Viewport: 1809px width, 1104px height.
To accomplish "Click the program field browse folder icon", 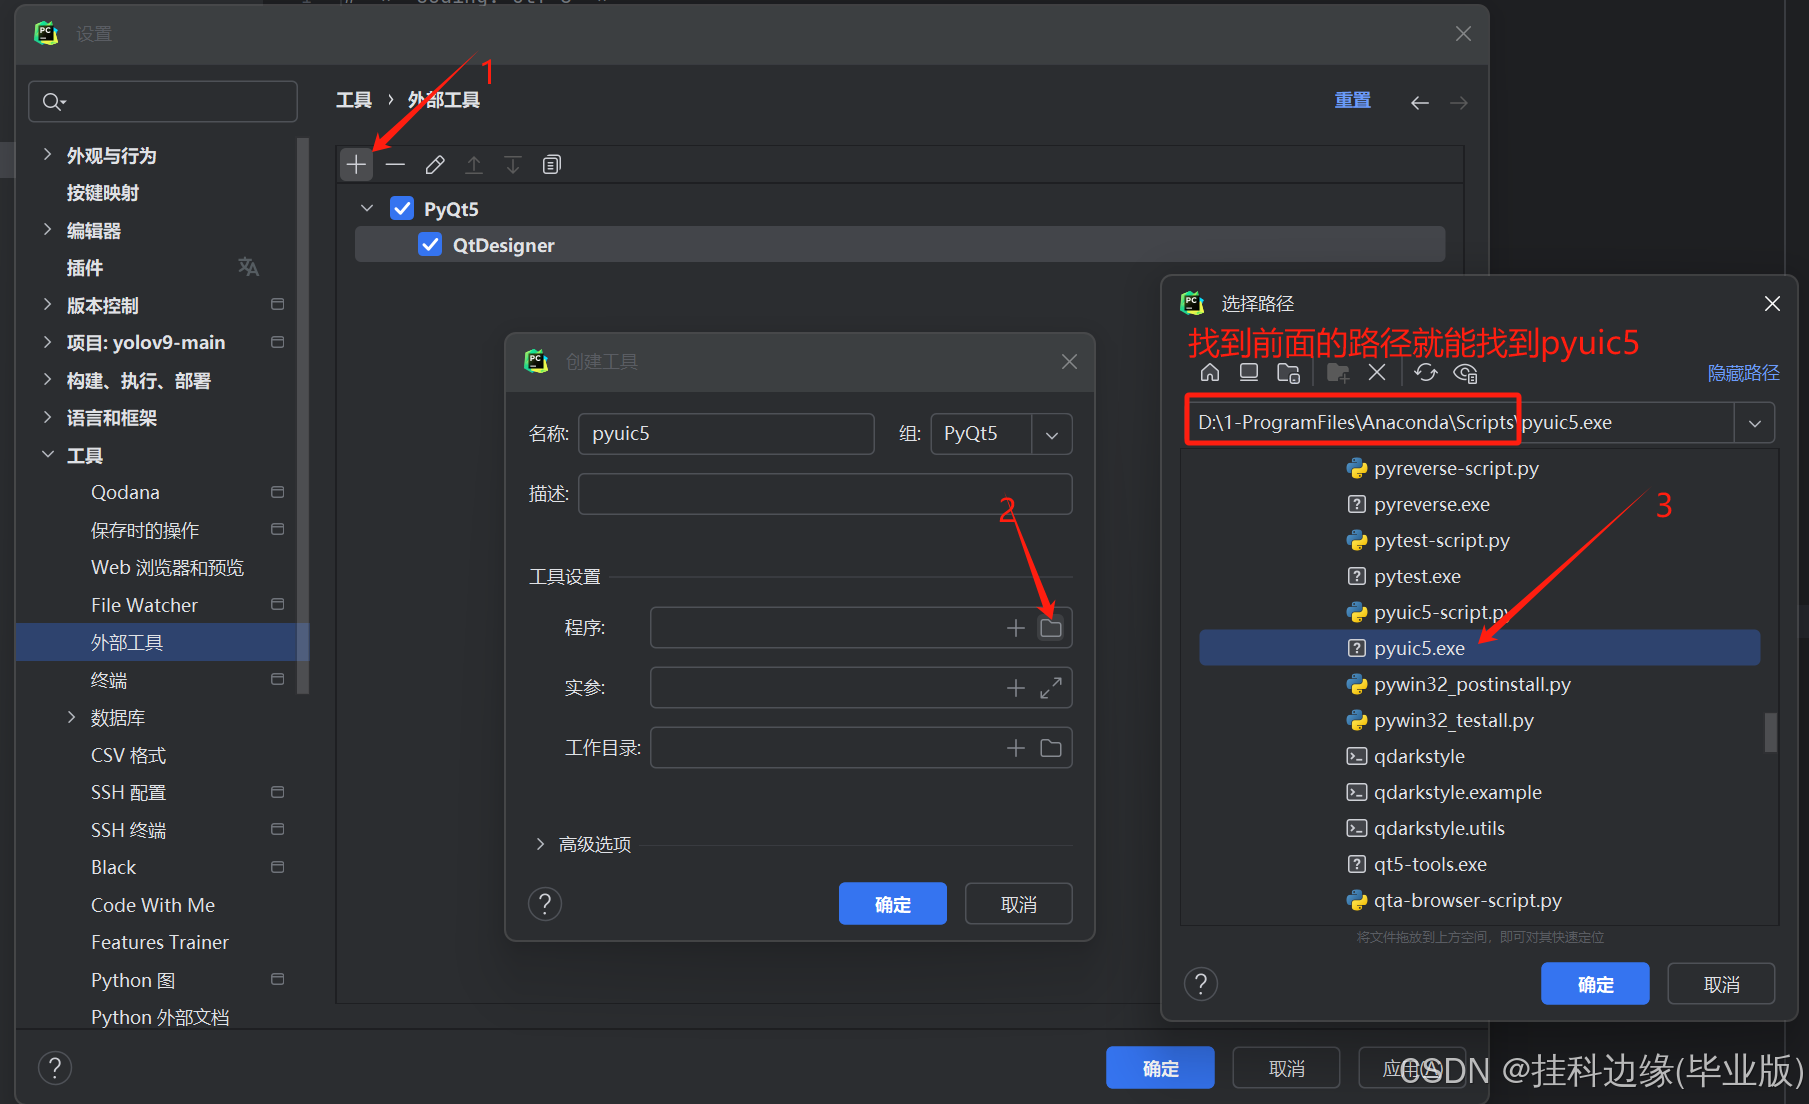I will (1051, 628).
